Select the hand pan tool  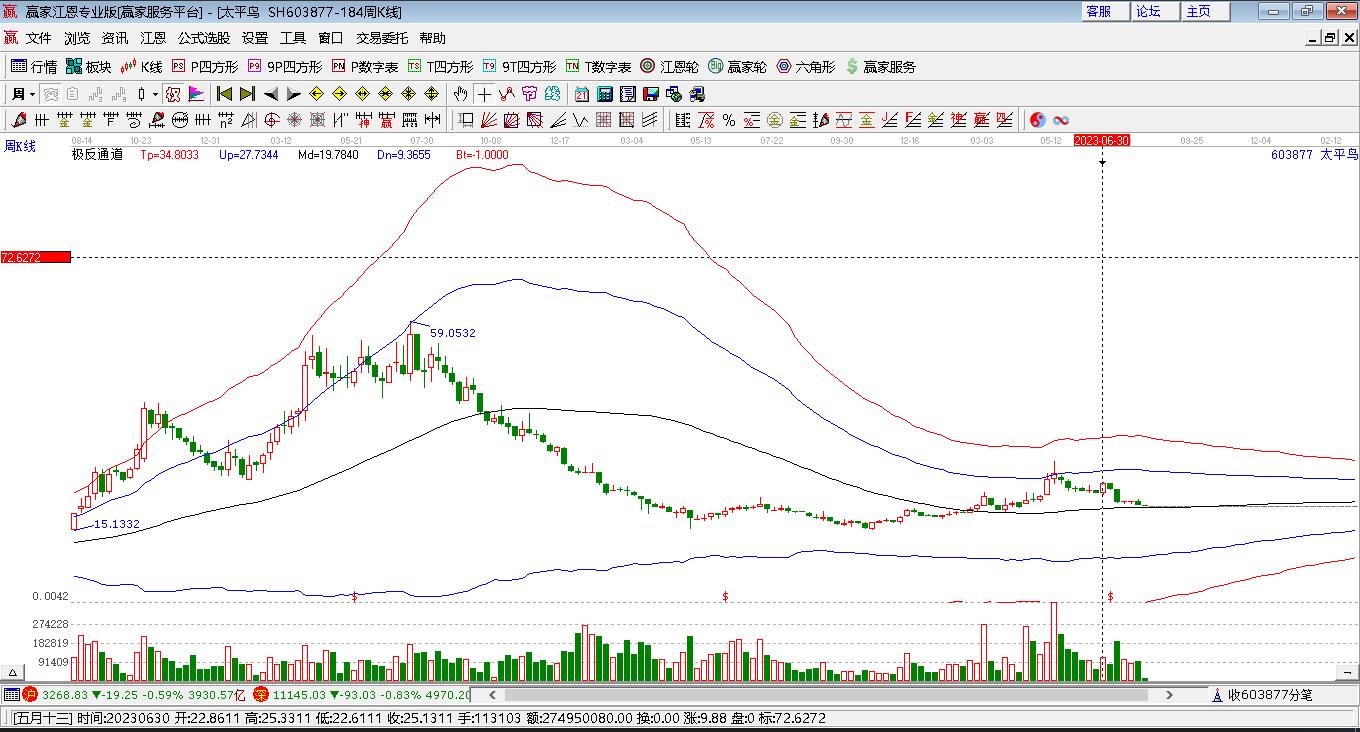(x=459, y=94)
